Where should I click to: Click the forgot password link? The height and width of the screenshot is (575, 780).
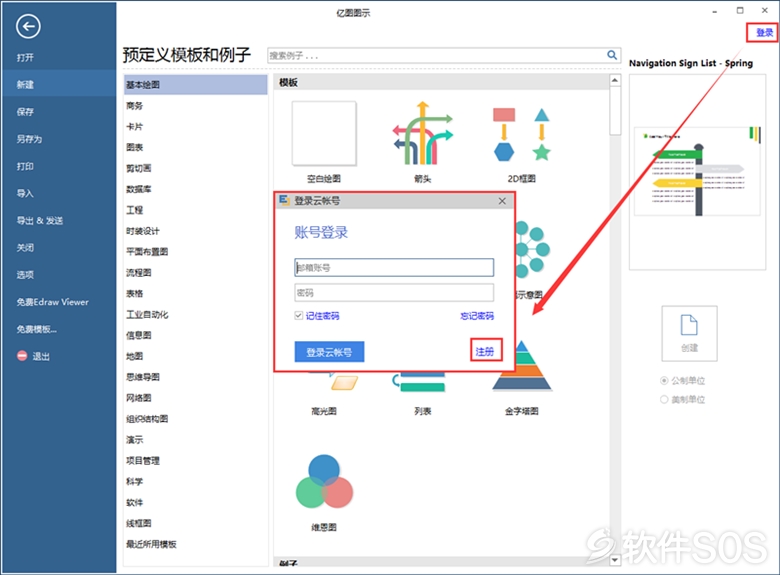click(477, 316)
